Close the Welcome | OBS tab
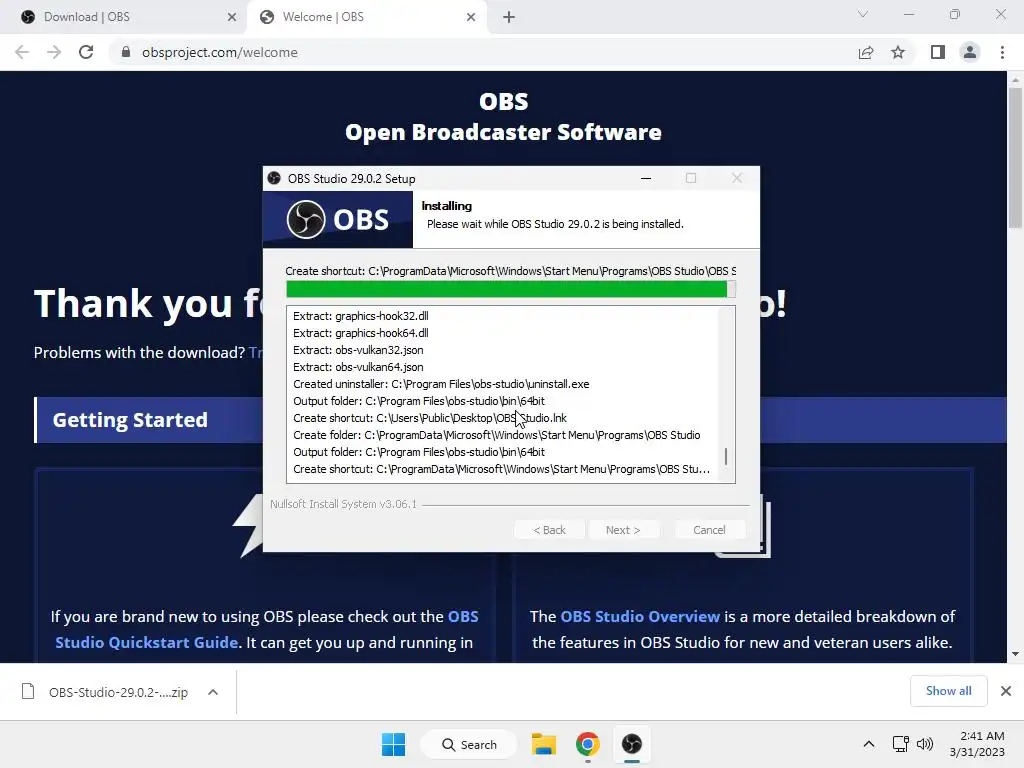Viewport: 1024px width, 768px height. click(471, 17)
